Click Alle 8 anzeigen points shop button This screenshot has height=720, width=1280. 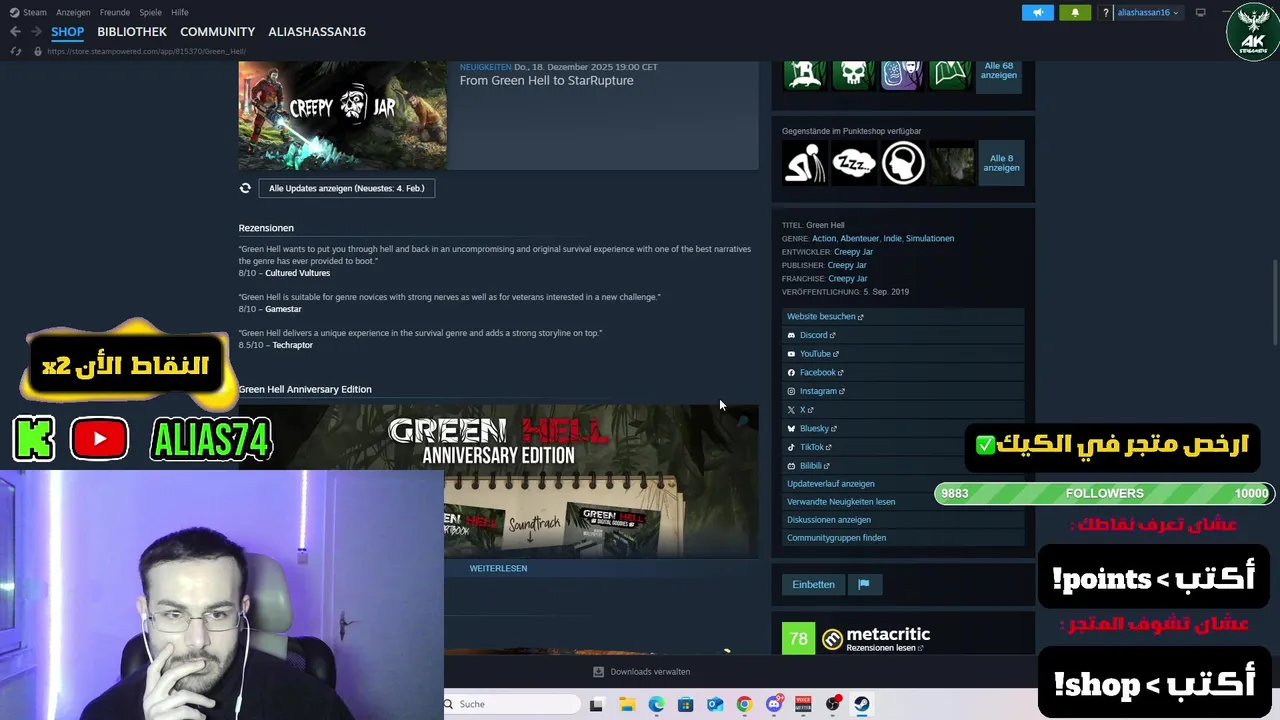click(1001, 163)
